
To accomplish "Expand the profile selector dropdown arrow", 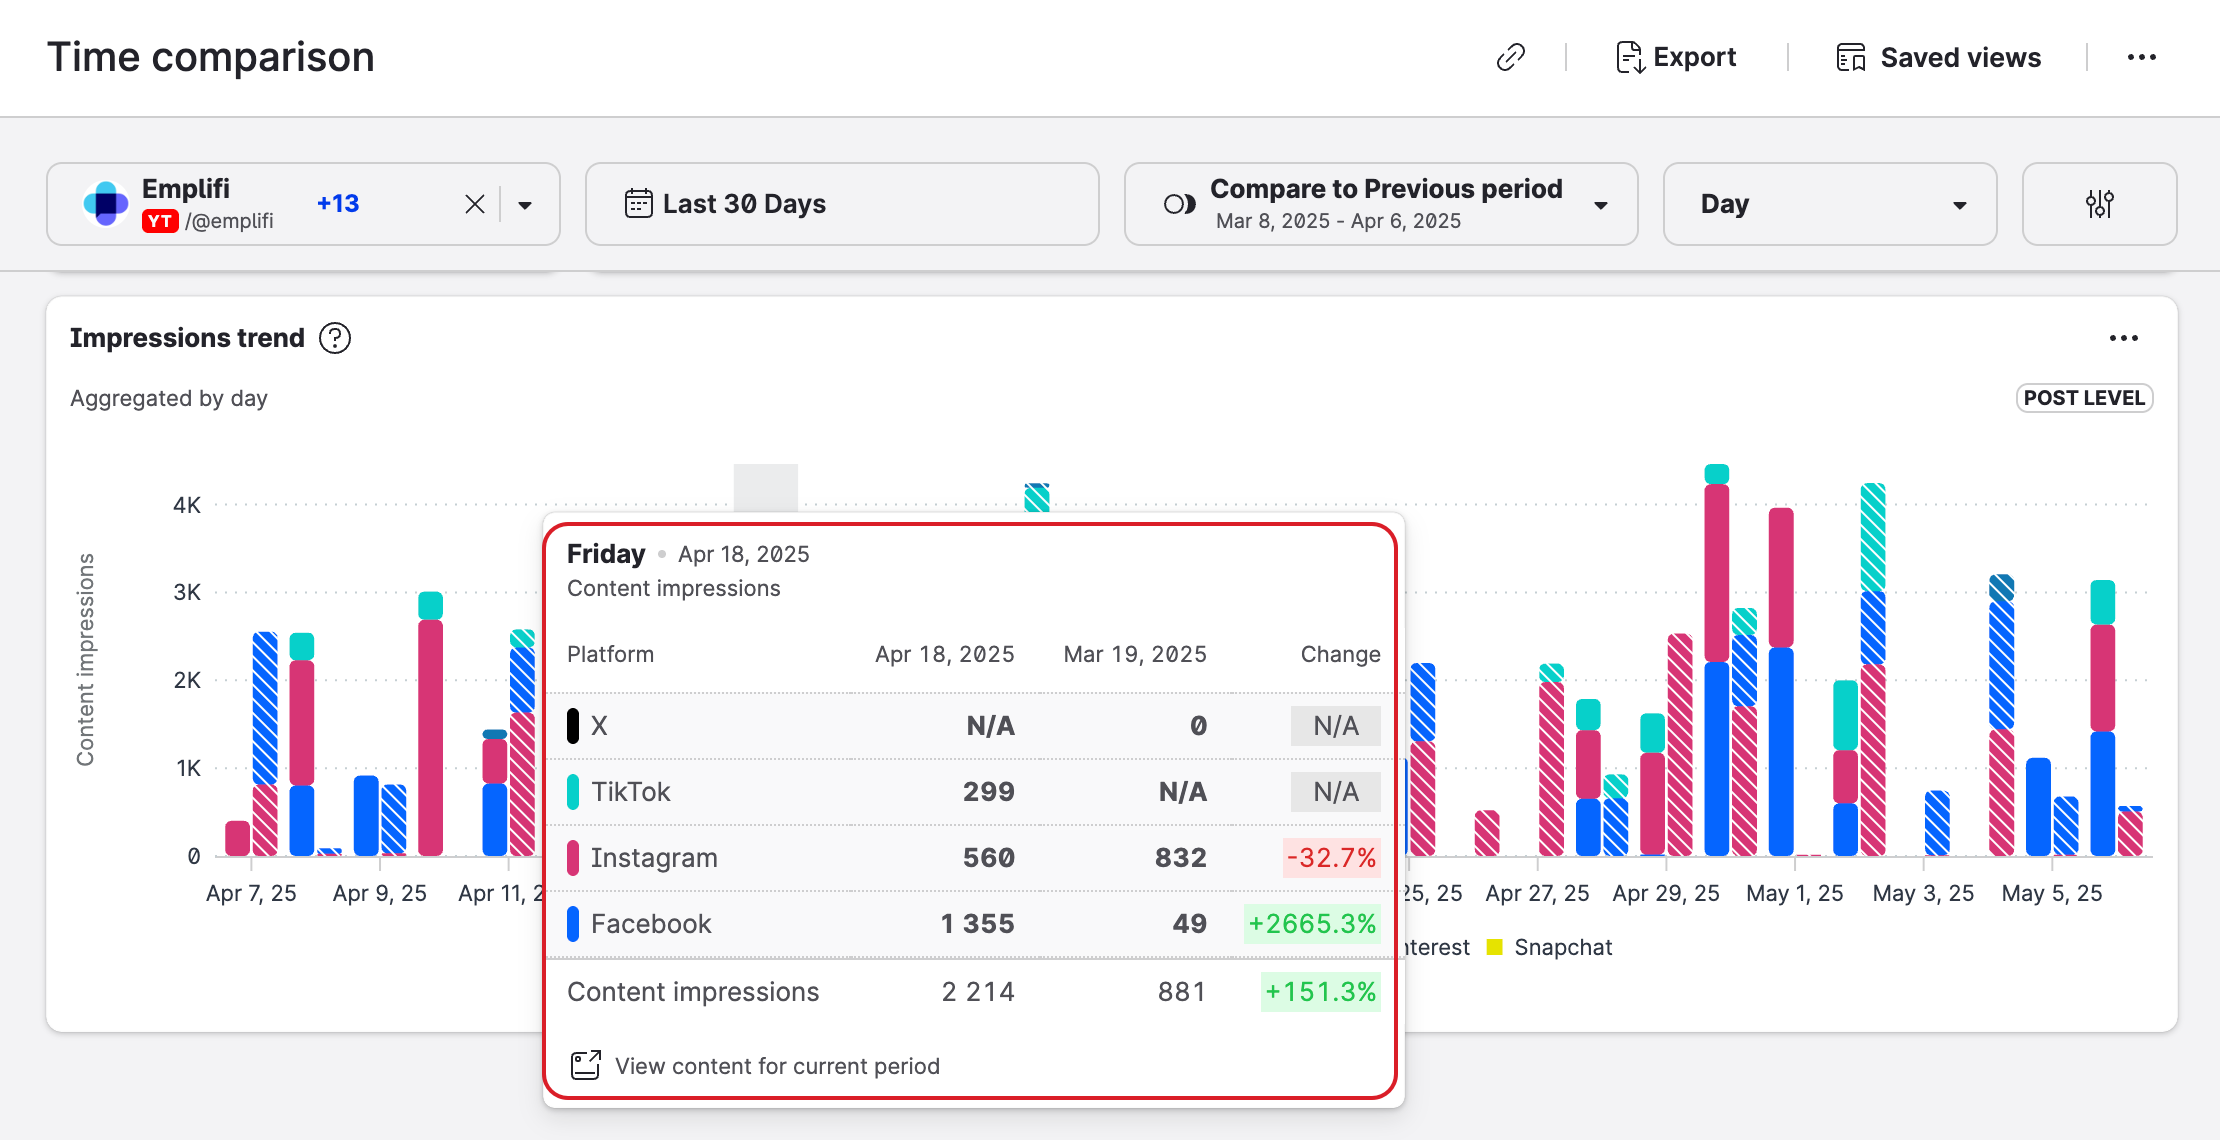I will [x=525, y=205].
